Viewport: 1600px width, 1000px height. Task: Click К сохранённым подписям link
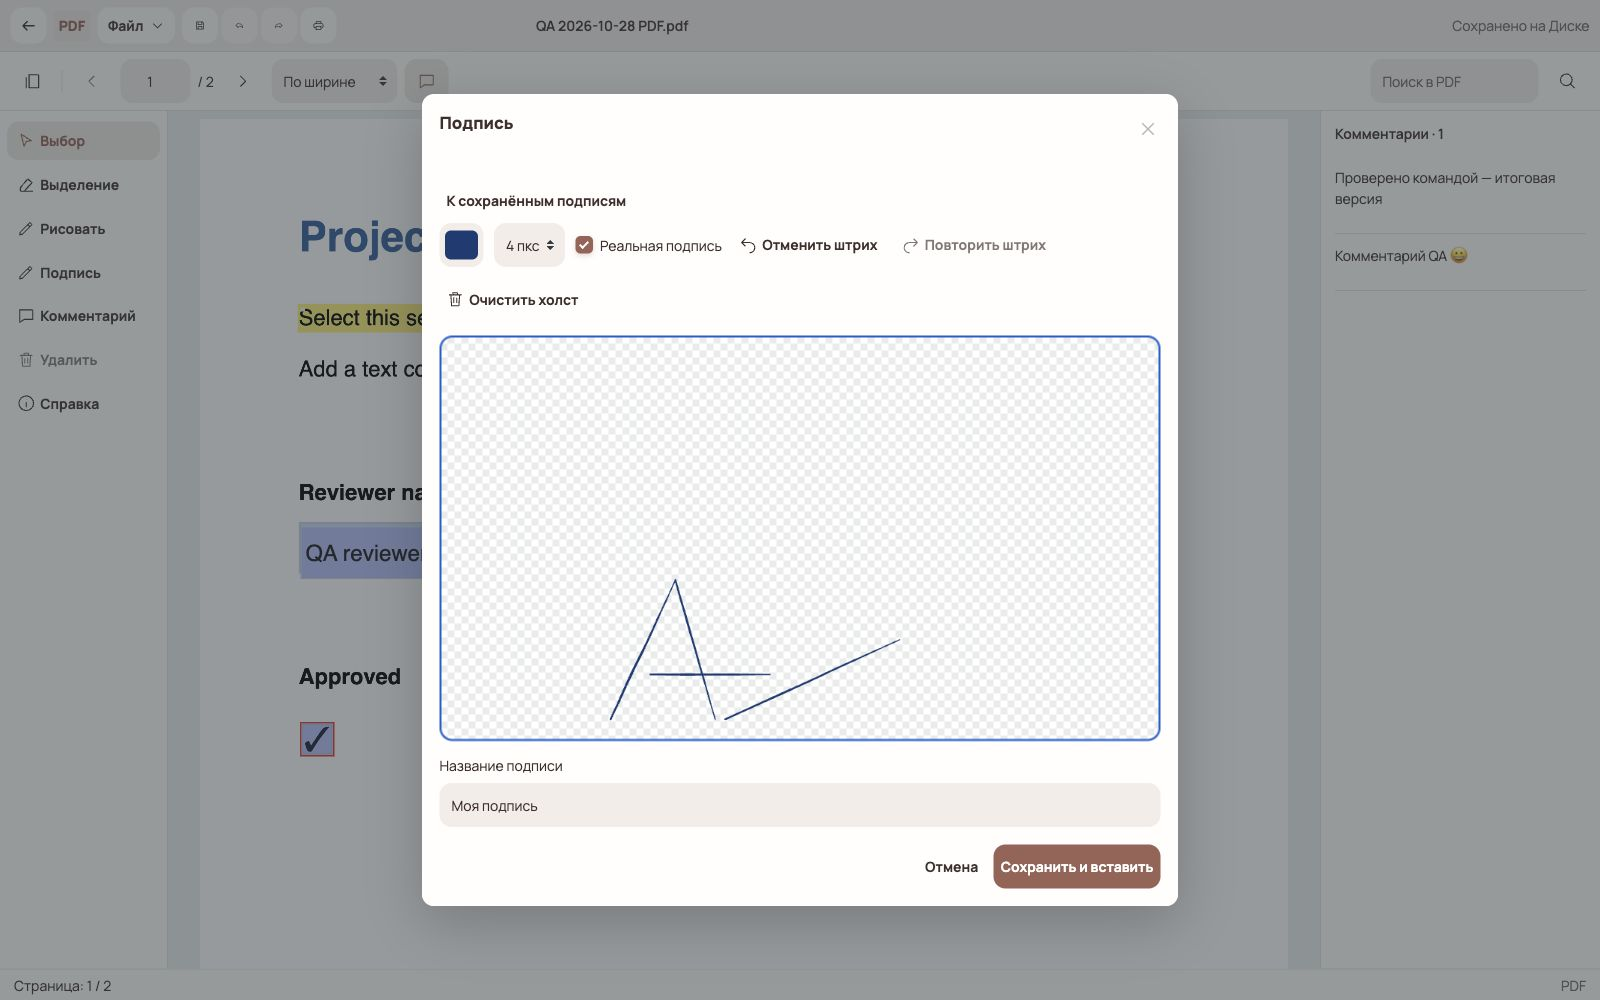click(536, 201)
